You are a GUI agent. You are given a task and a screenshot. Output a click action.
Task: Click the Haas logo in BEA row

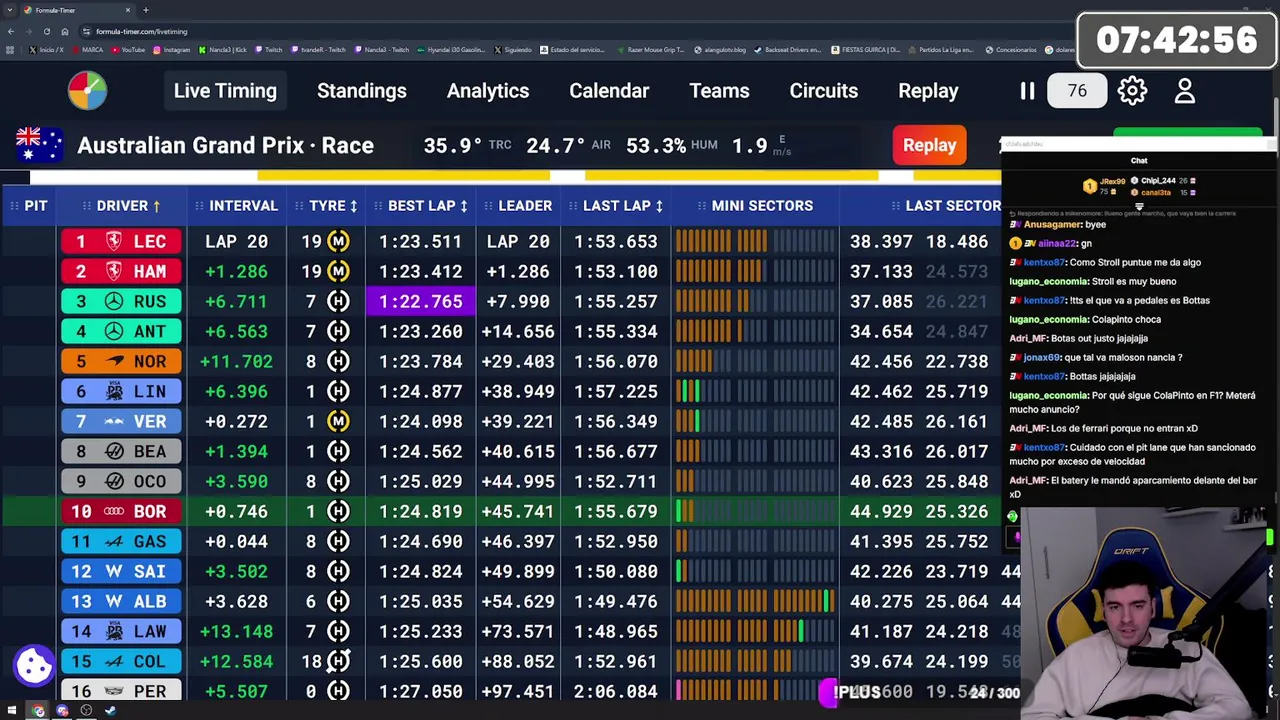[x=114, y=451]
